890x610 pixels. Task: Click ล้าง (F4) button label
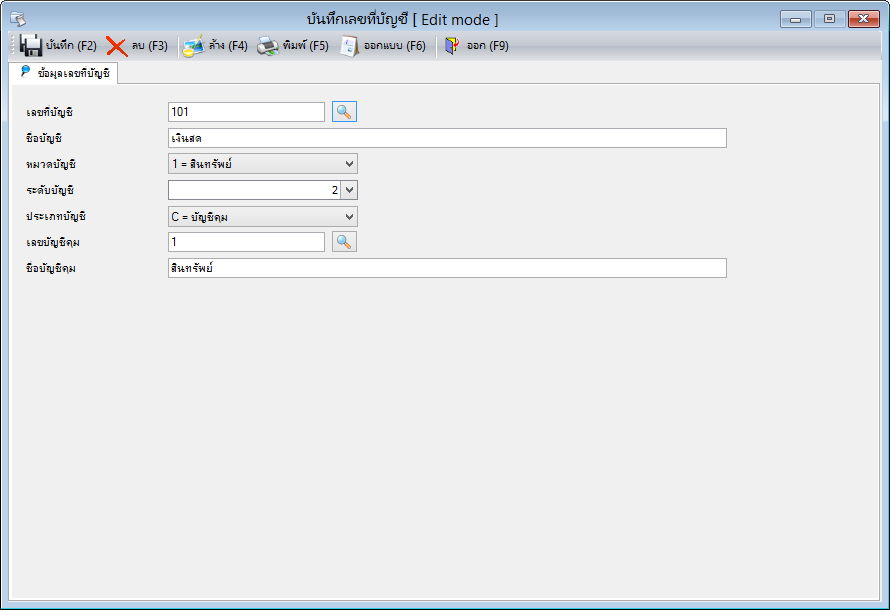click(228, 45)
